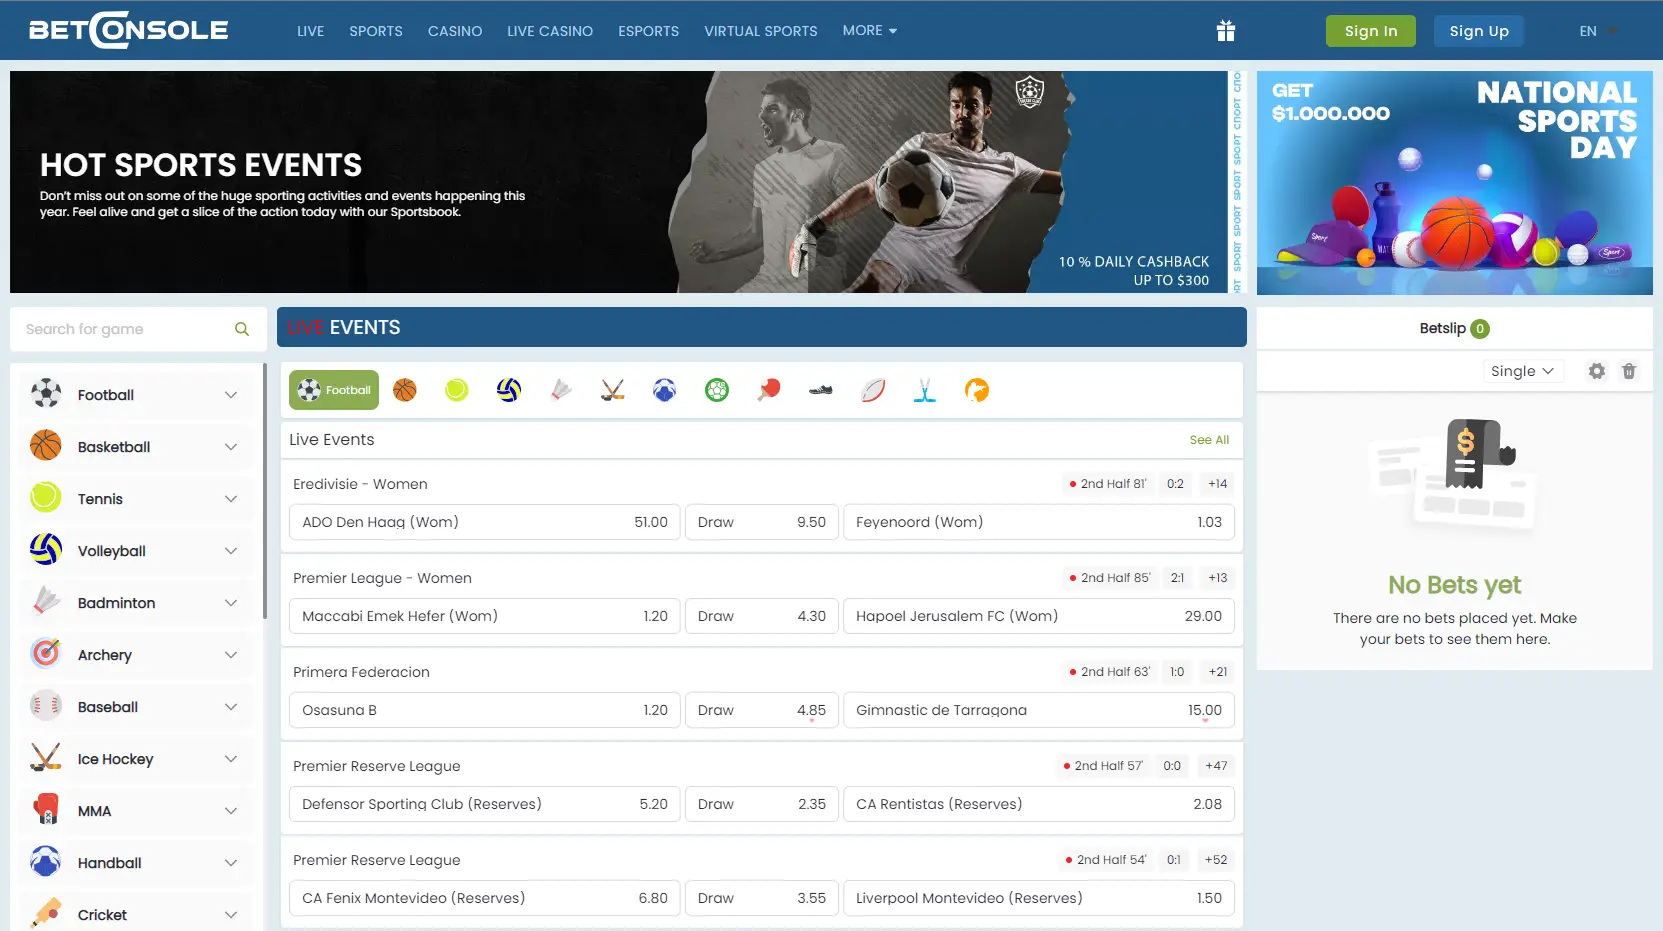Screen dimensions: 1663x931
Task: Expand the Tennis category chevron
Action: 231,499
